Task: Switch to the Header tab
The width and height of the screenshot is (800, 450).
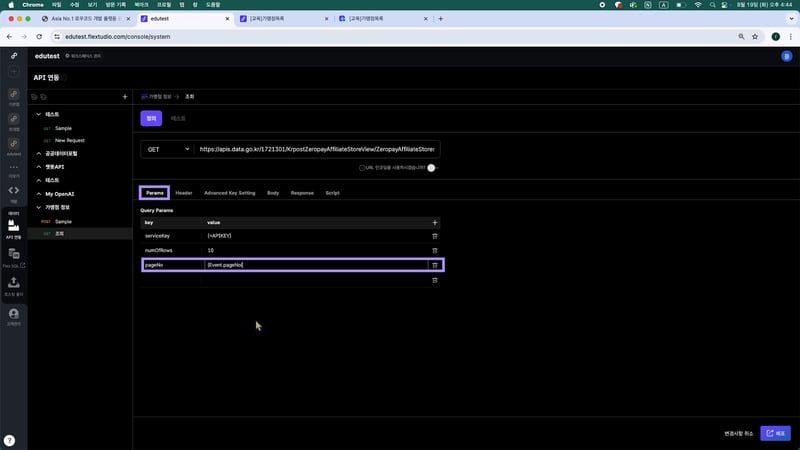Action: 184,192
